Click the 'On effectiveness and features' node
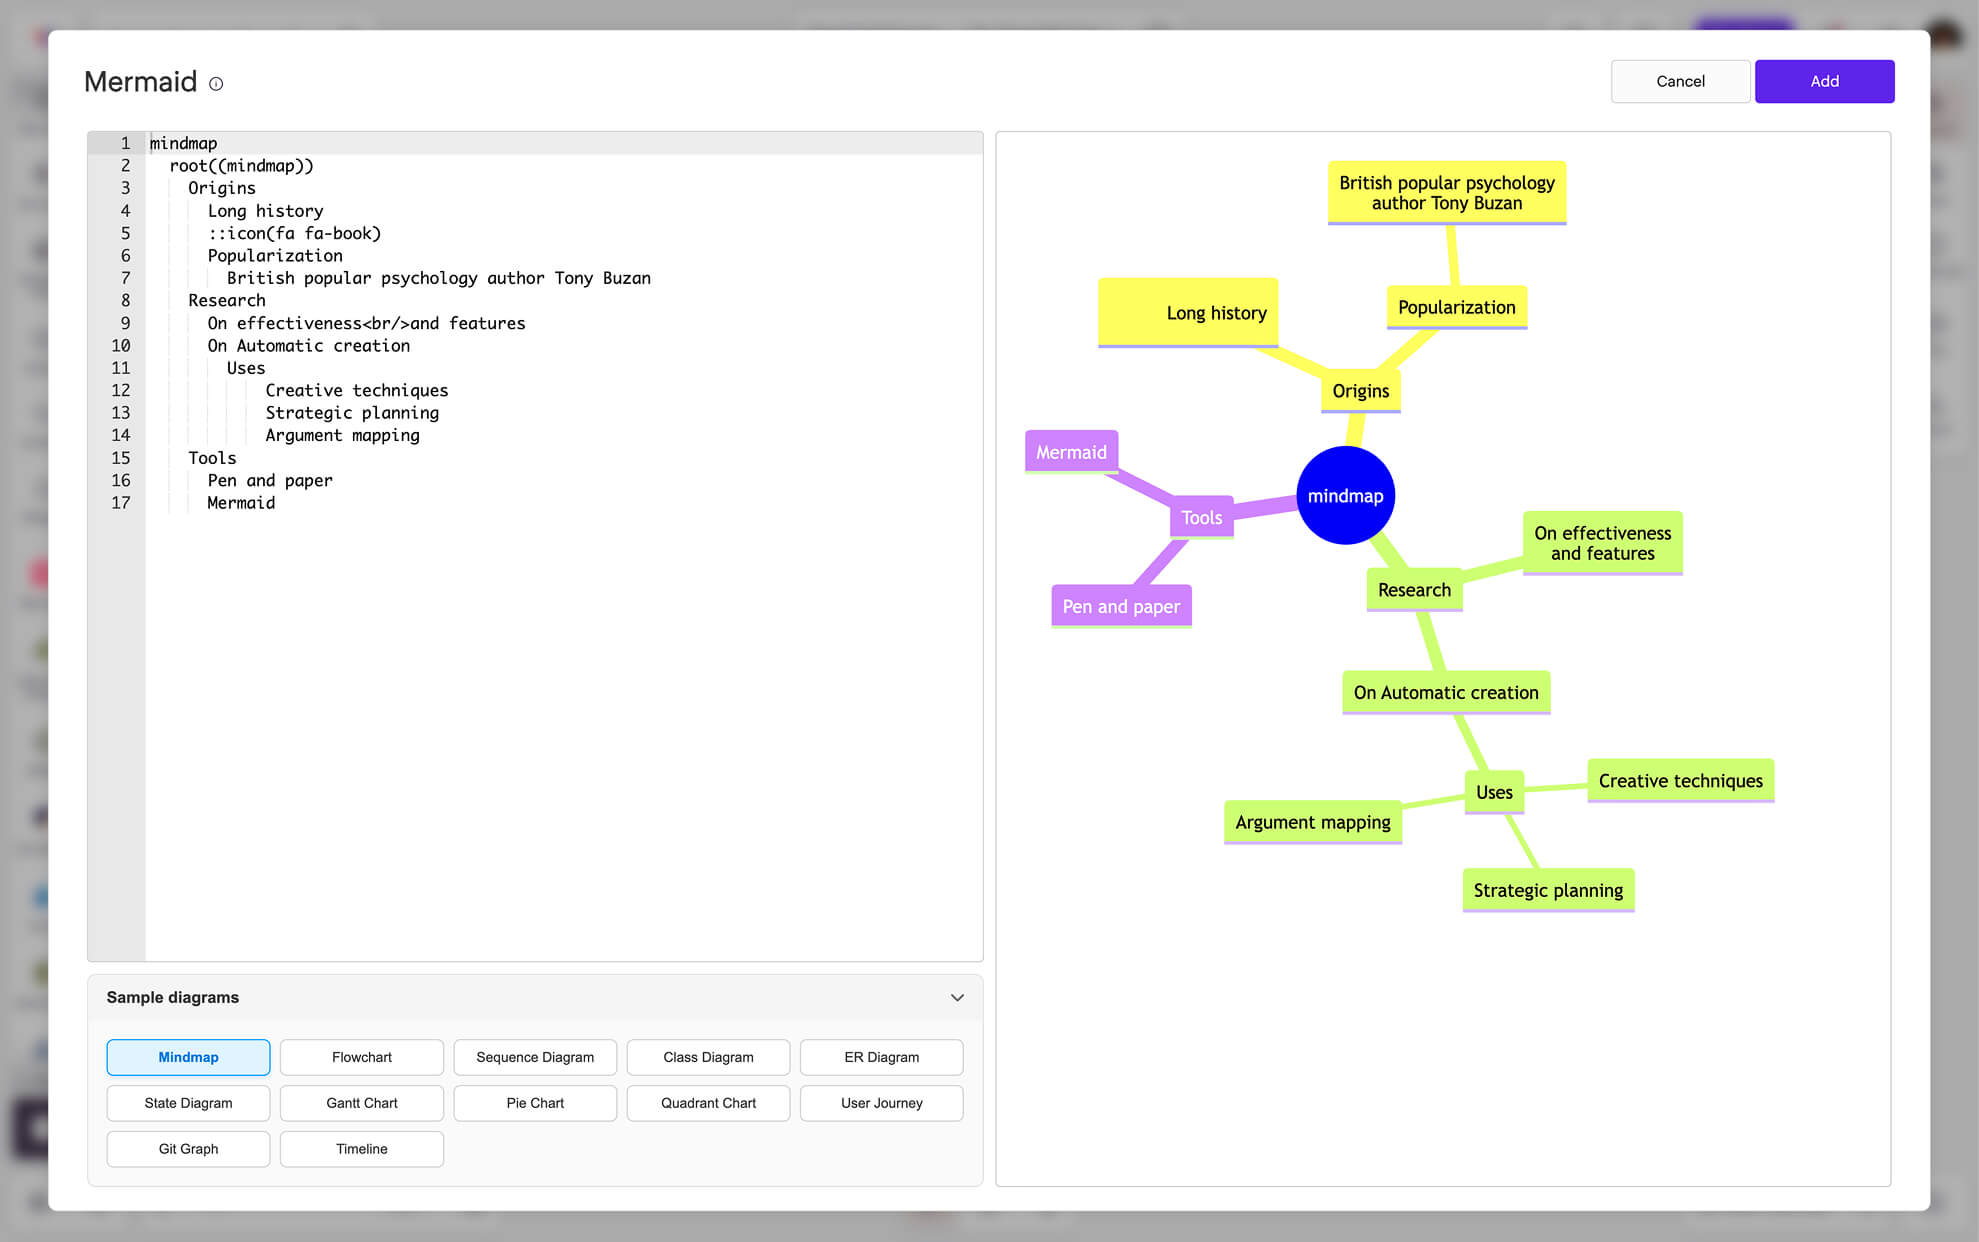 click(x=1602, y=543)
